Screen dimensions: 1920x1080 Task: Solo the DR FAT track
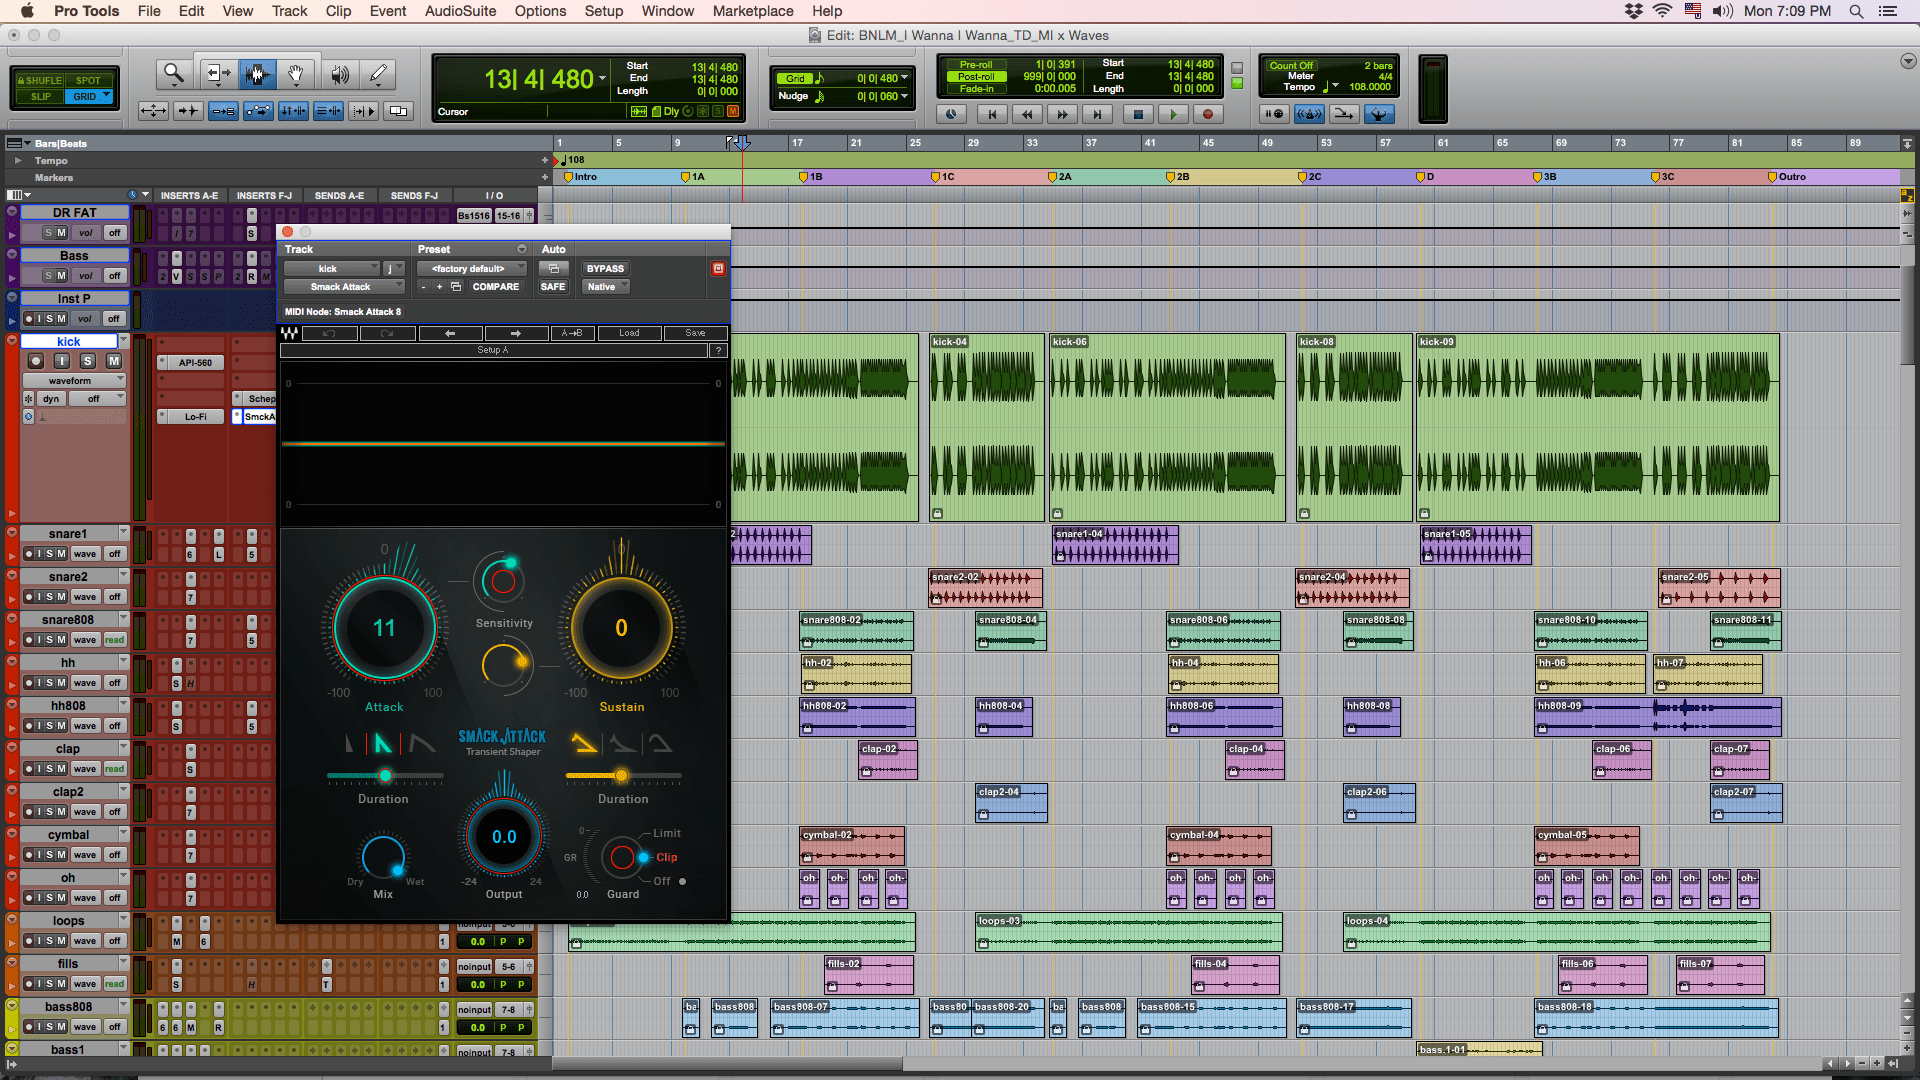[48, 233]
